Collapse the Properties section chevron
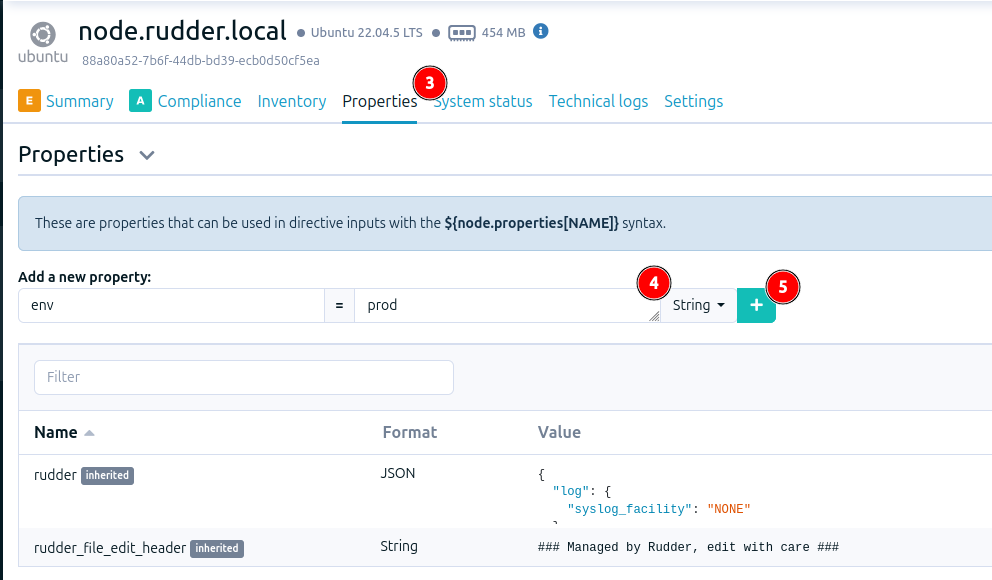This screenshot has height=580, width=992. (x=147, y=156)
